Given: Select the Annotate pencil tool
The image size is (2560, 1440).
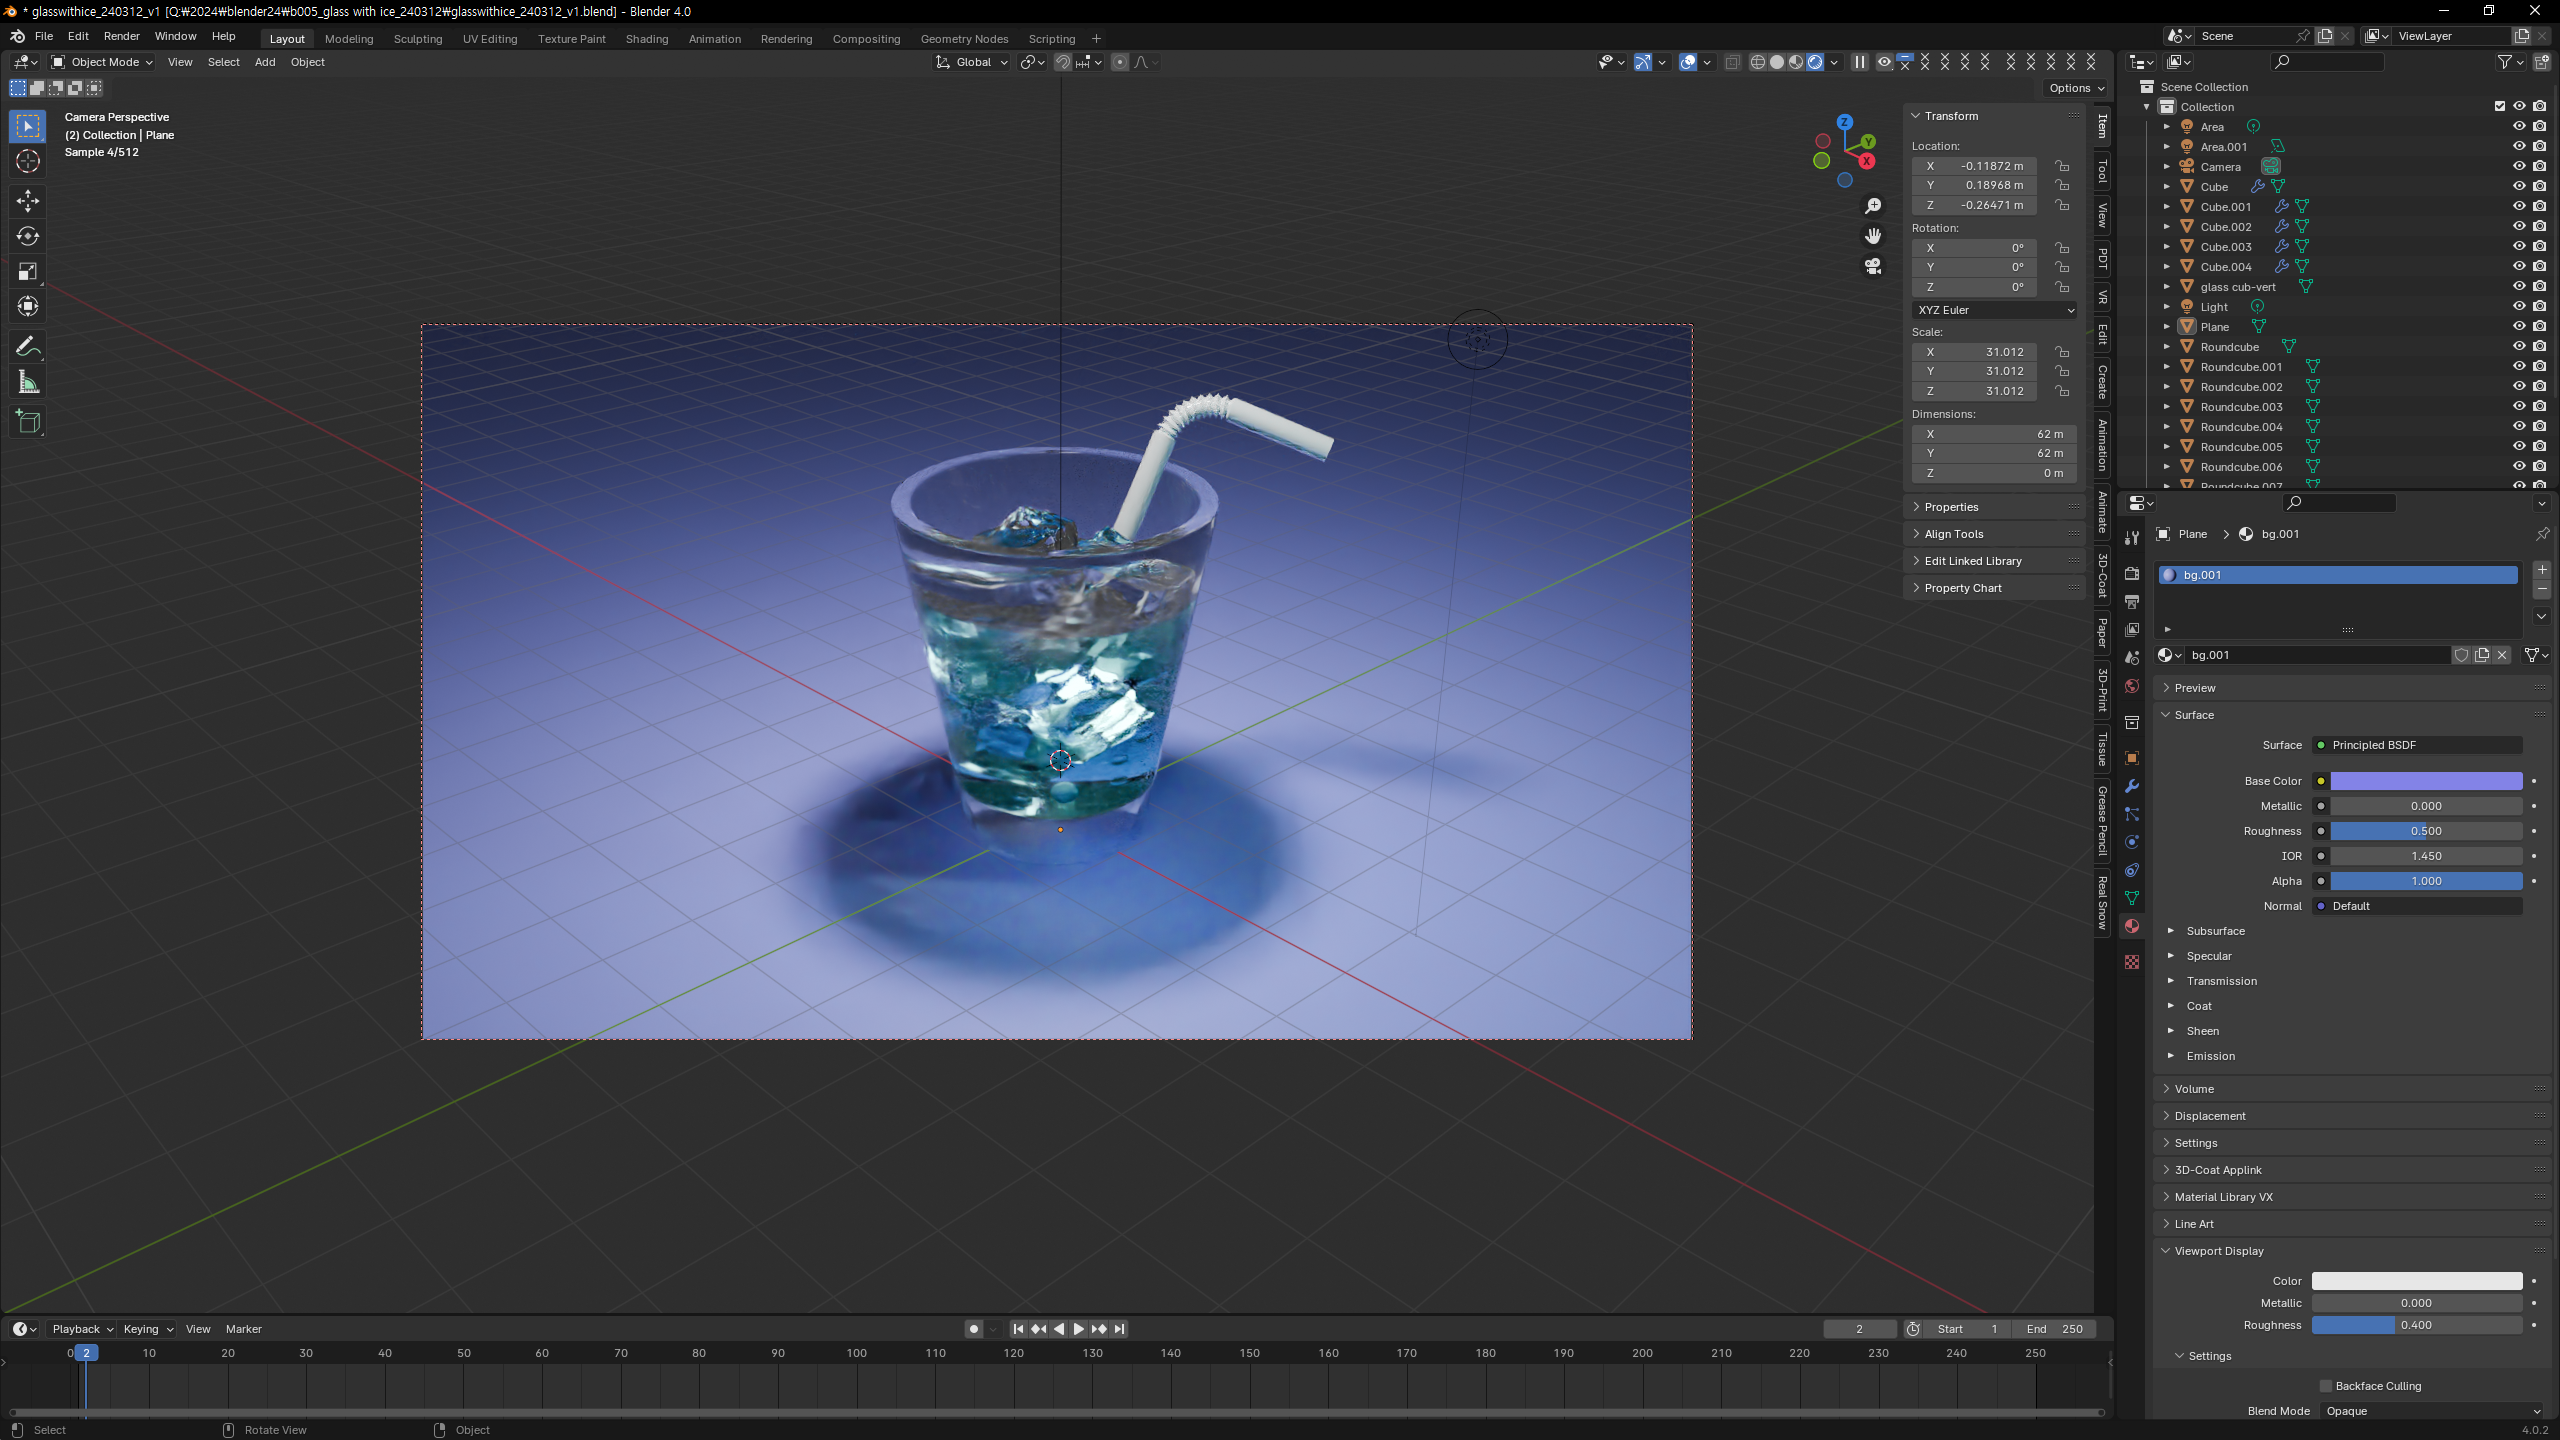Looking at the screenshot, I should tap(28, 347).
